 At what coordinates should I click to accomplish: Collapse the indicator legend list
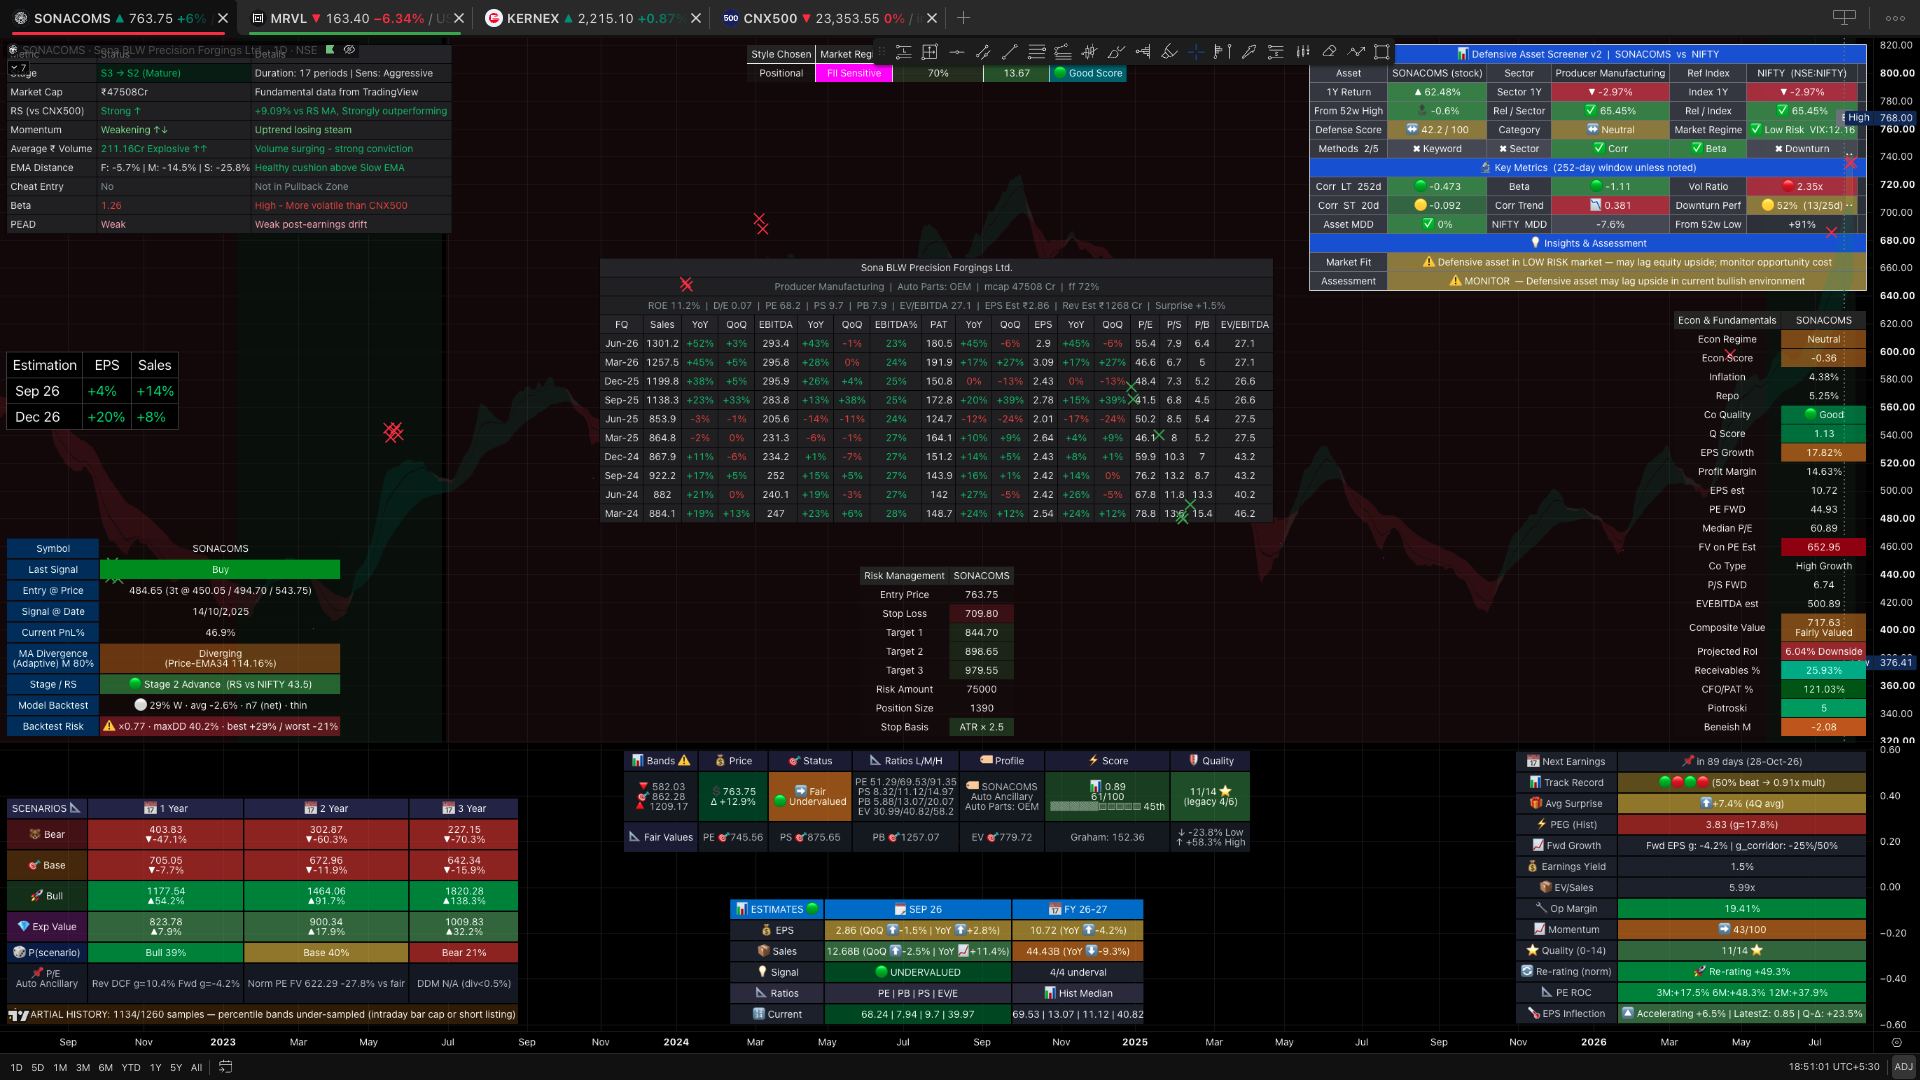click(19, 68)
